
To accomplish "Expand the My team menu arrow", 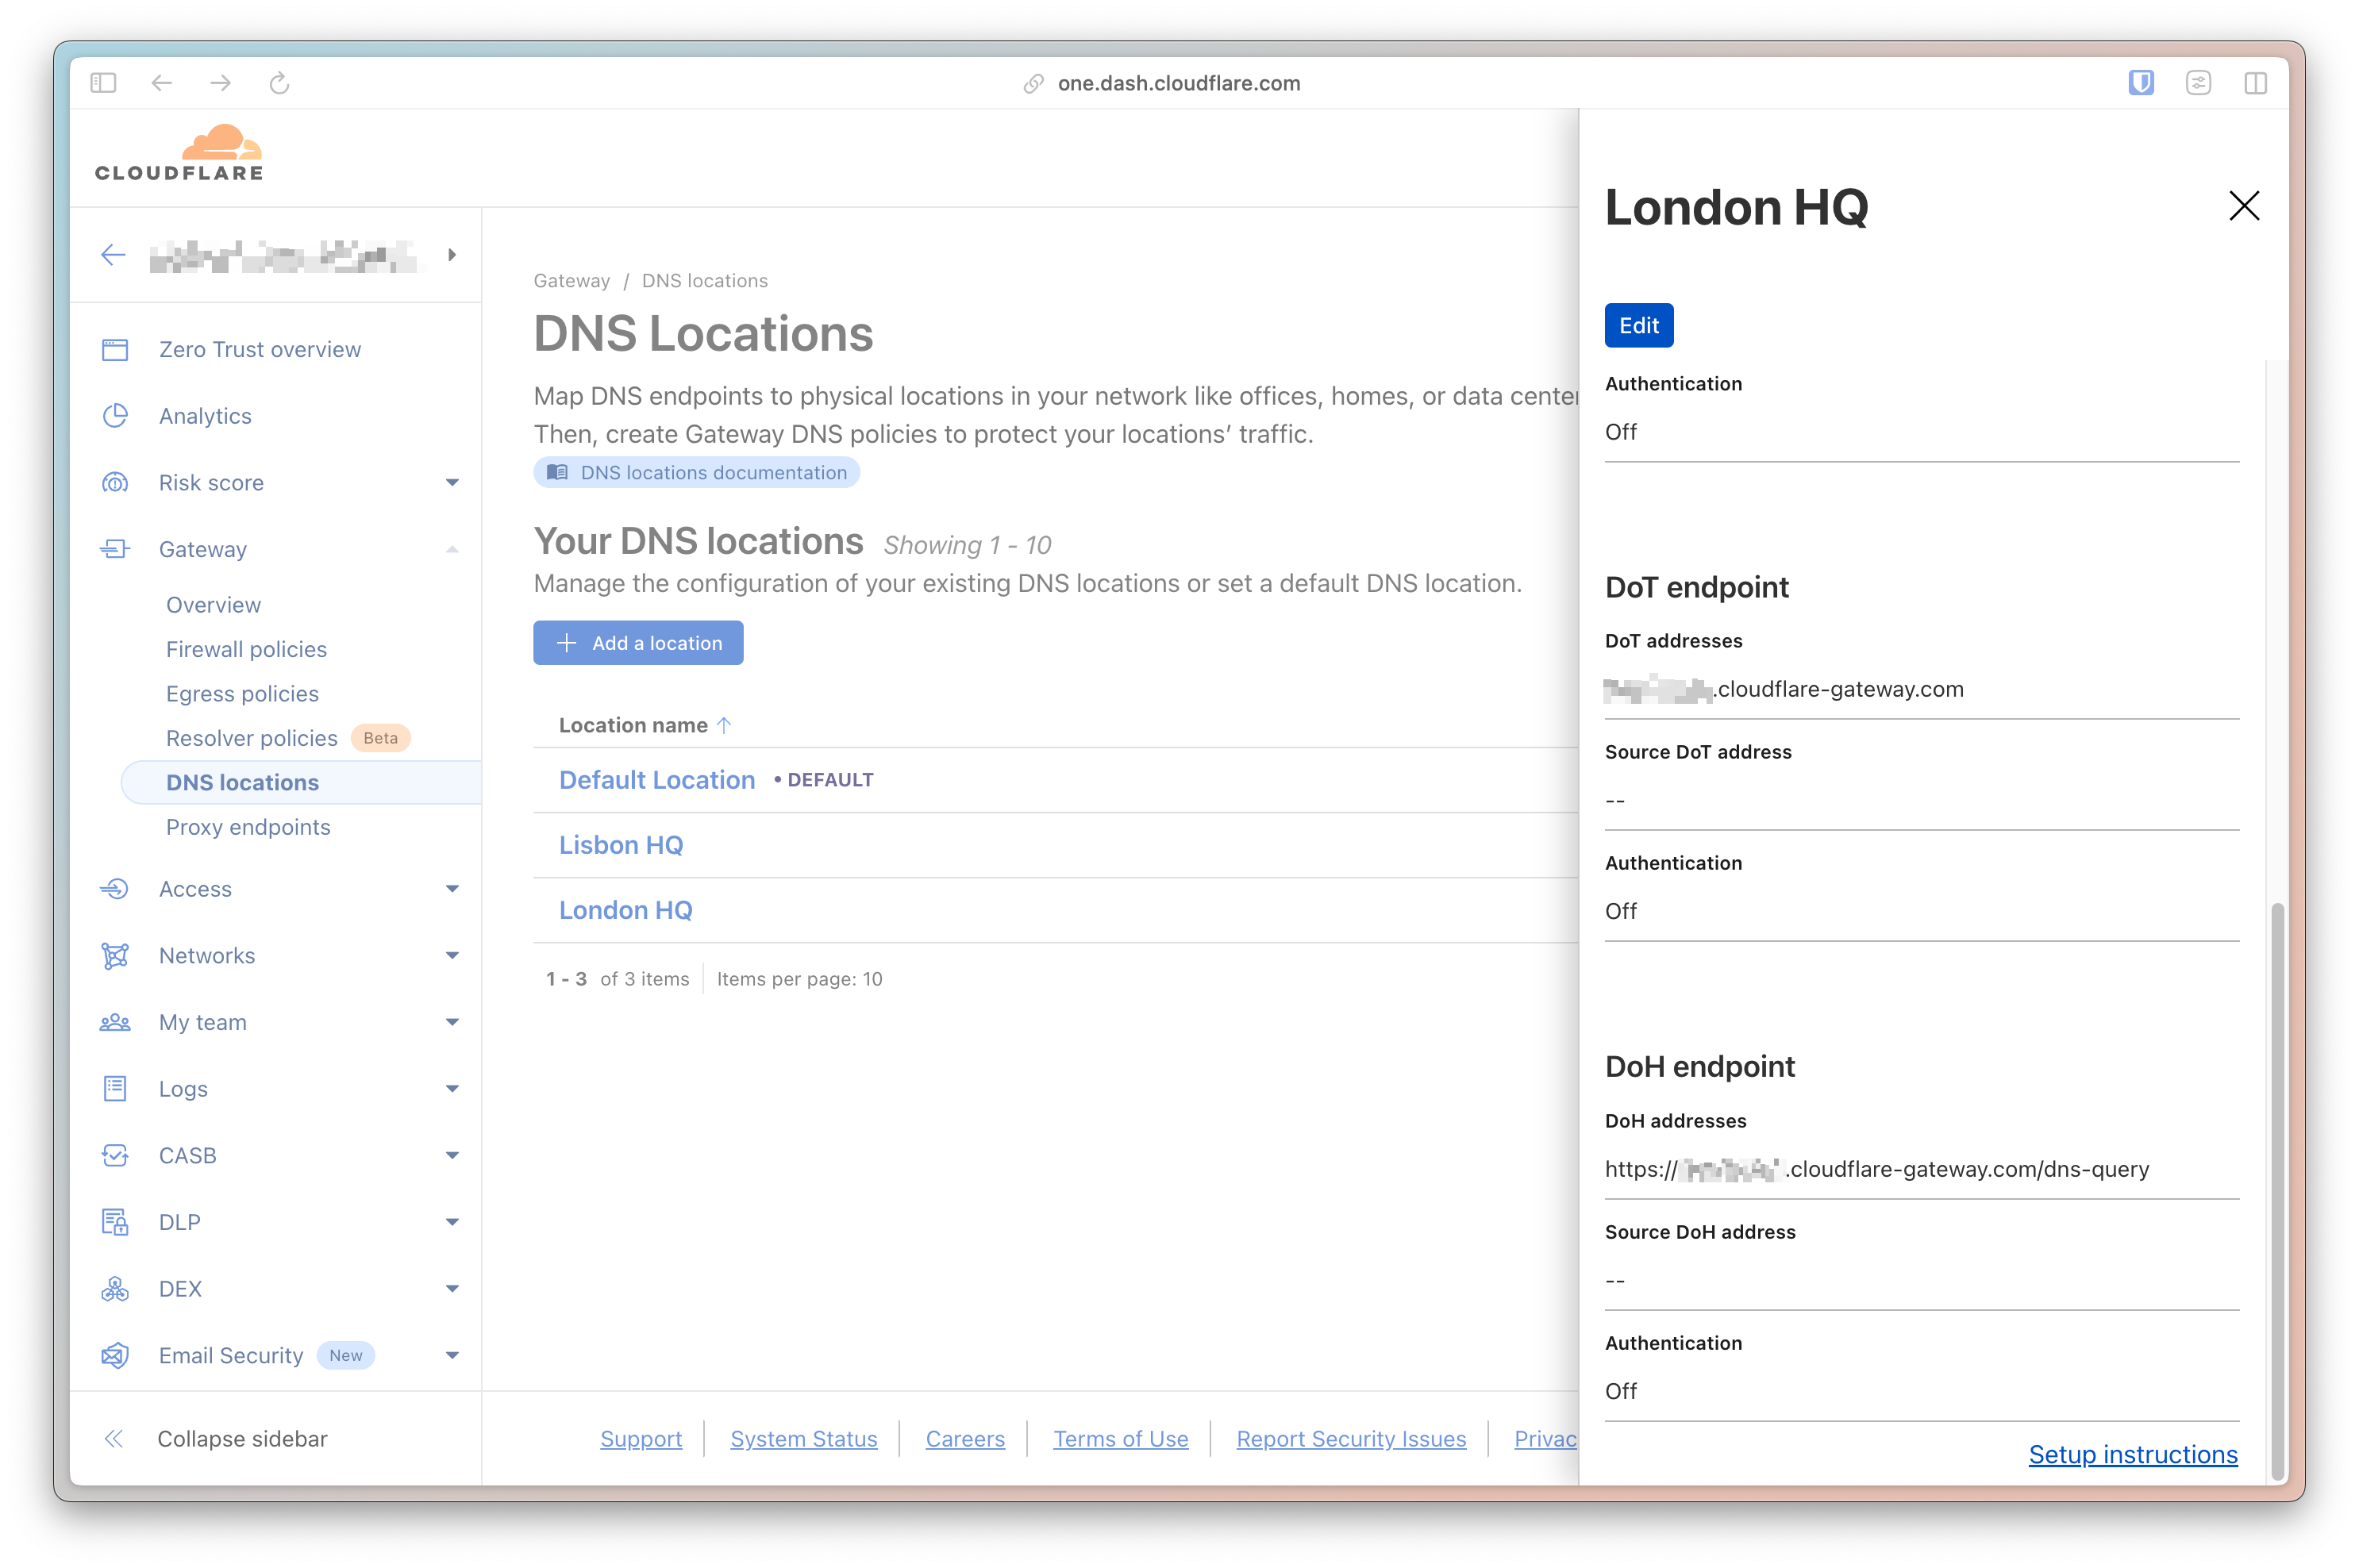I will [452, 1022].
